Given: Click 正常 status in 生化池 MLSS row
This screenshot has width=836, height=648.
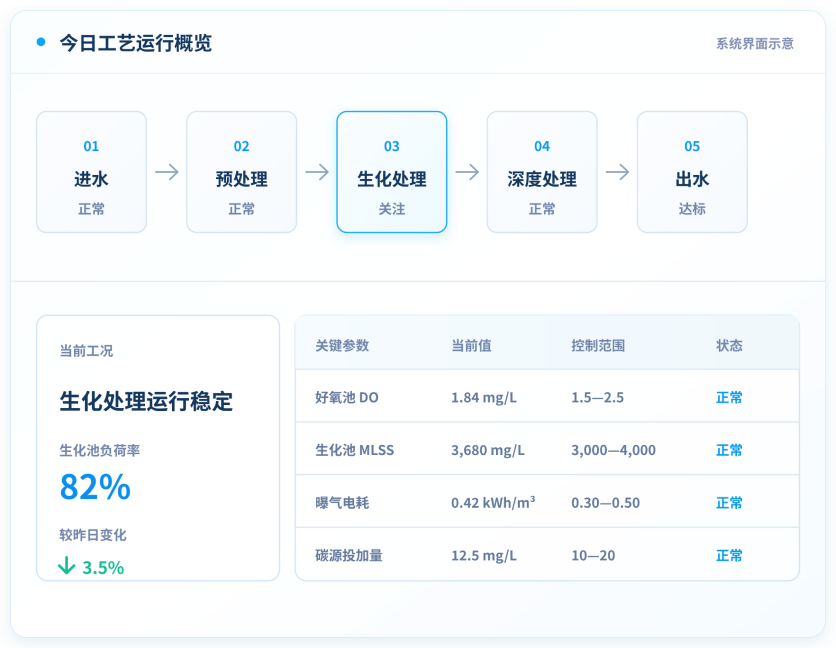Looking at the screenshot, I should pos(729,450).
